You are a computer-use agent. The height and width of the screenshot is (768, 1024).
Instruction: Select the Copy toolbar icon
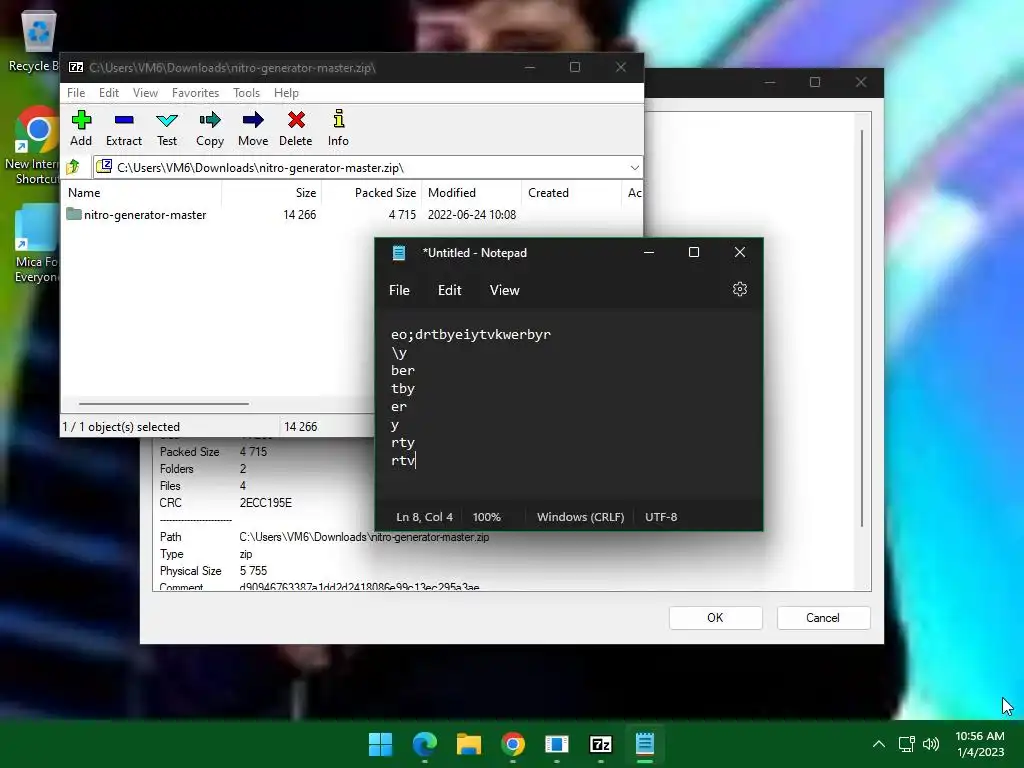coord(210,128)
